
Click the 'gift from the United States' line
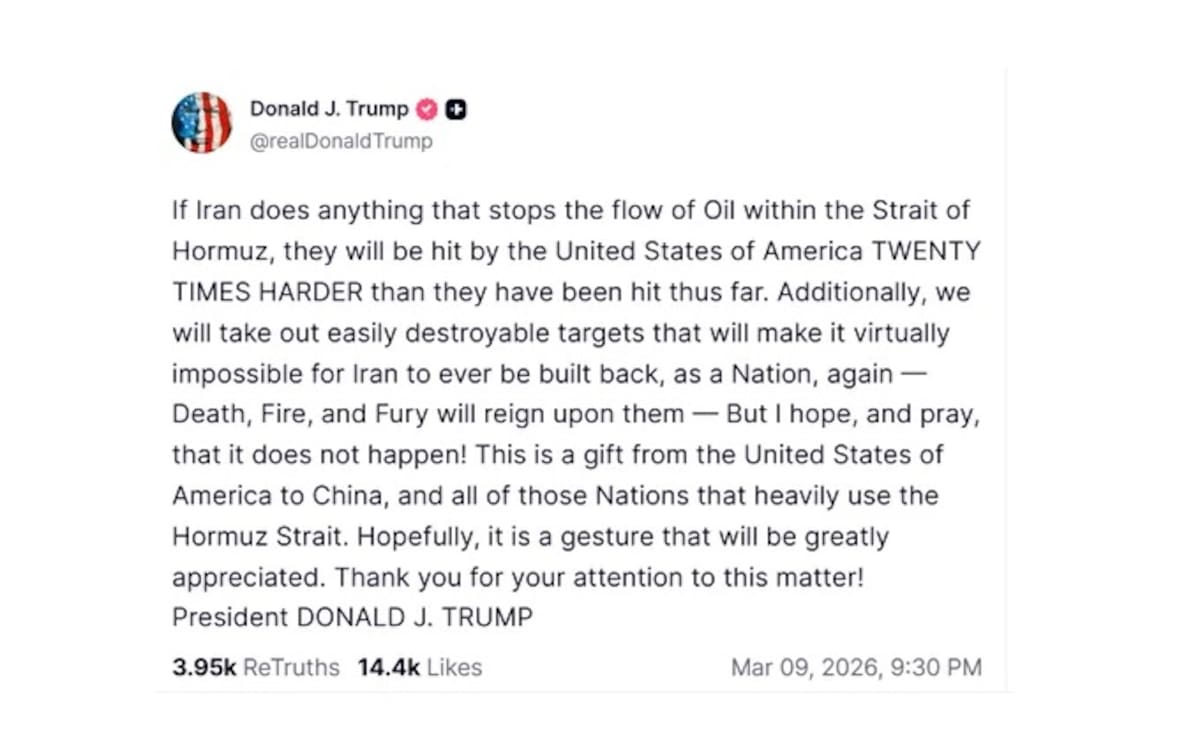point(558,455)
